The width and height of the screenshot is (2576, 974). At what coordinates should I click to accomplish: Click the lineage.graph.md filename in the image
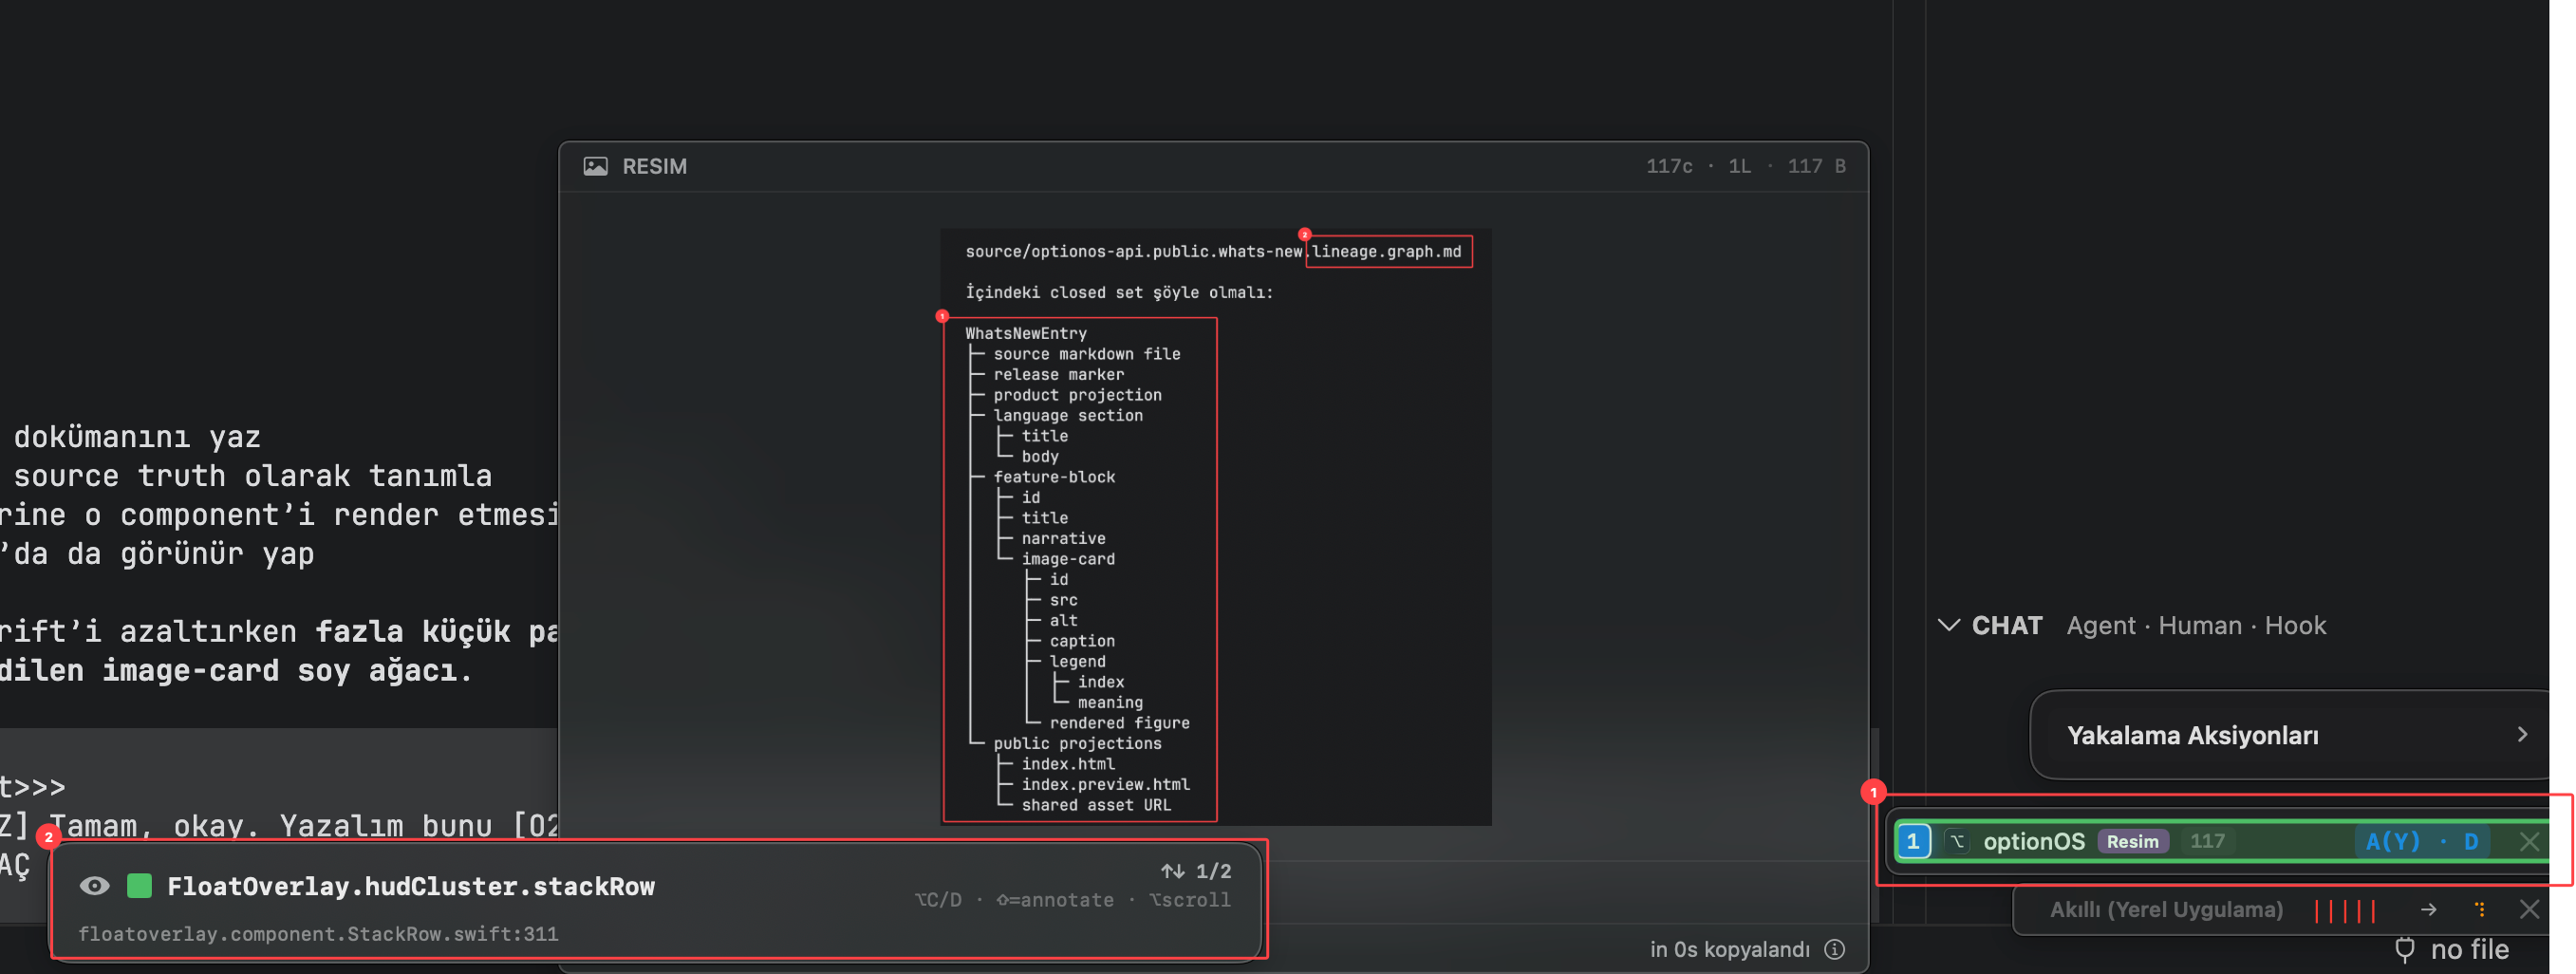[1386, 252]
